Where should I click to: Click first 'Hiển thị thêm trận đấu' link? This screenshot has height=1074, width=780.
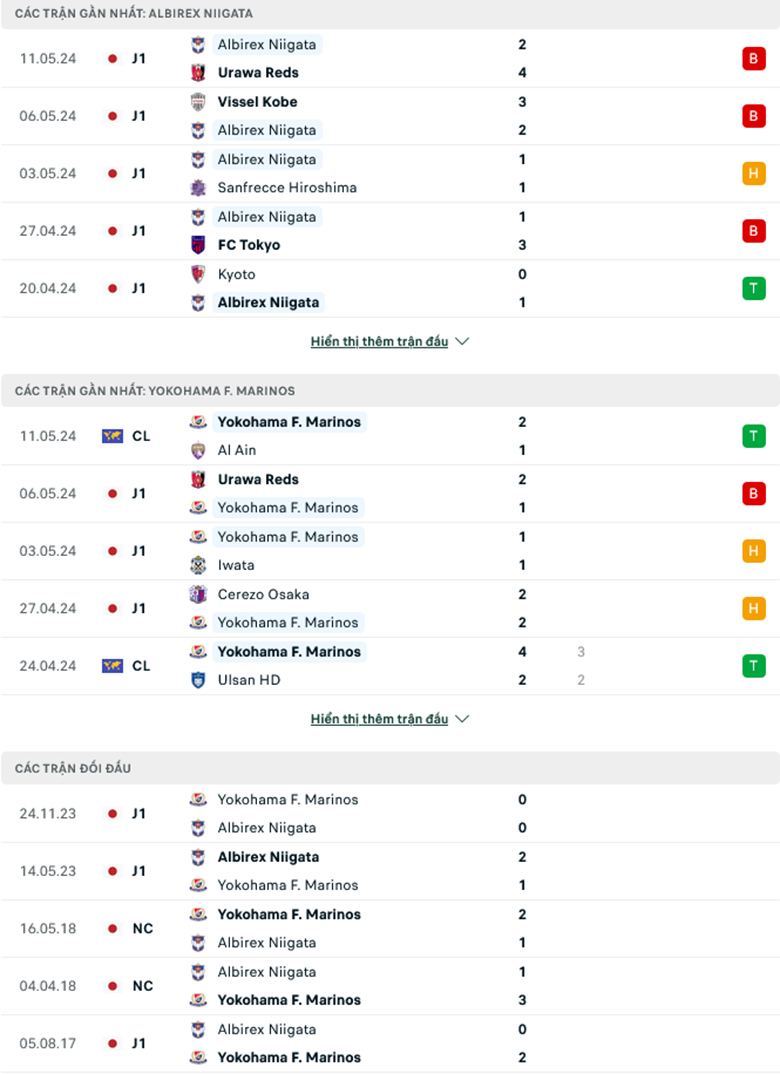pyautogui.click(x=379, y=342)
